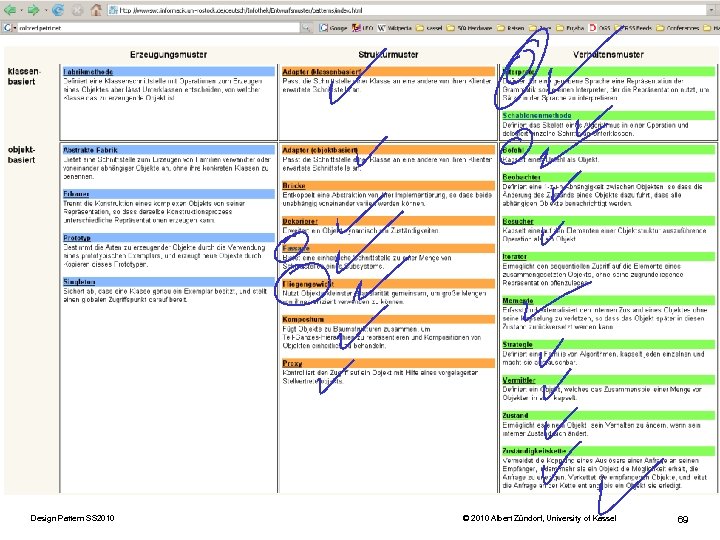The width and height of the screenshot is (720, 540).
Task: Open the Fabrikmethode pattern link
Action: (x=88, y=72)
